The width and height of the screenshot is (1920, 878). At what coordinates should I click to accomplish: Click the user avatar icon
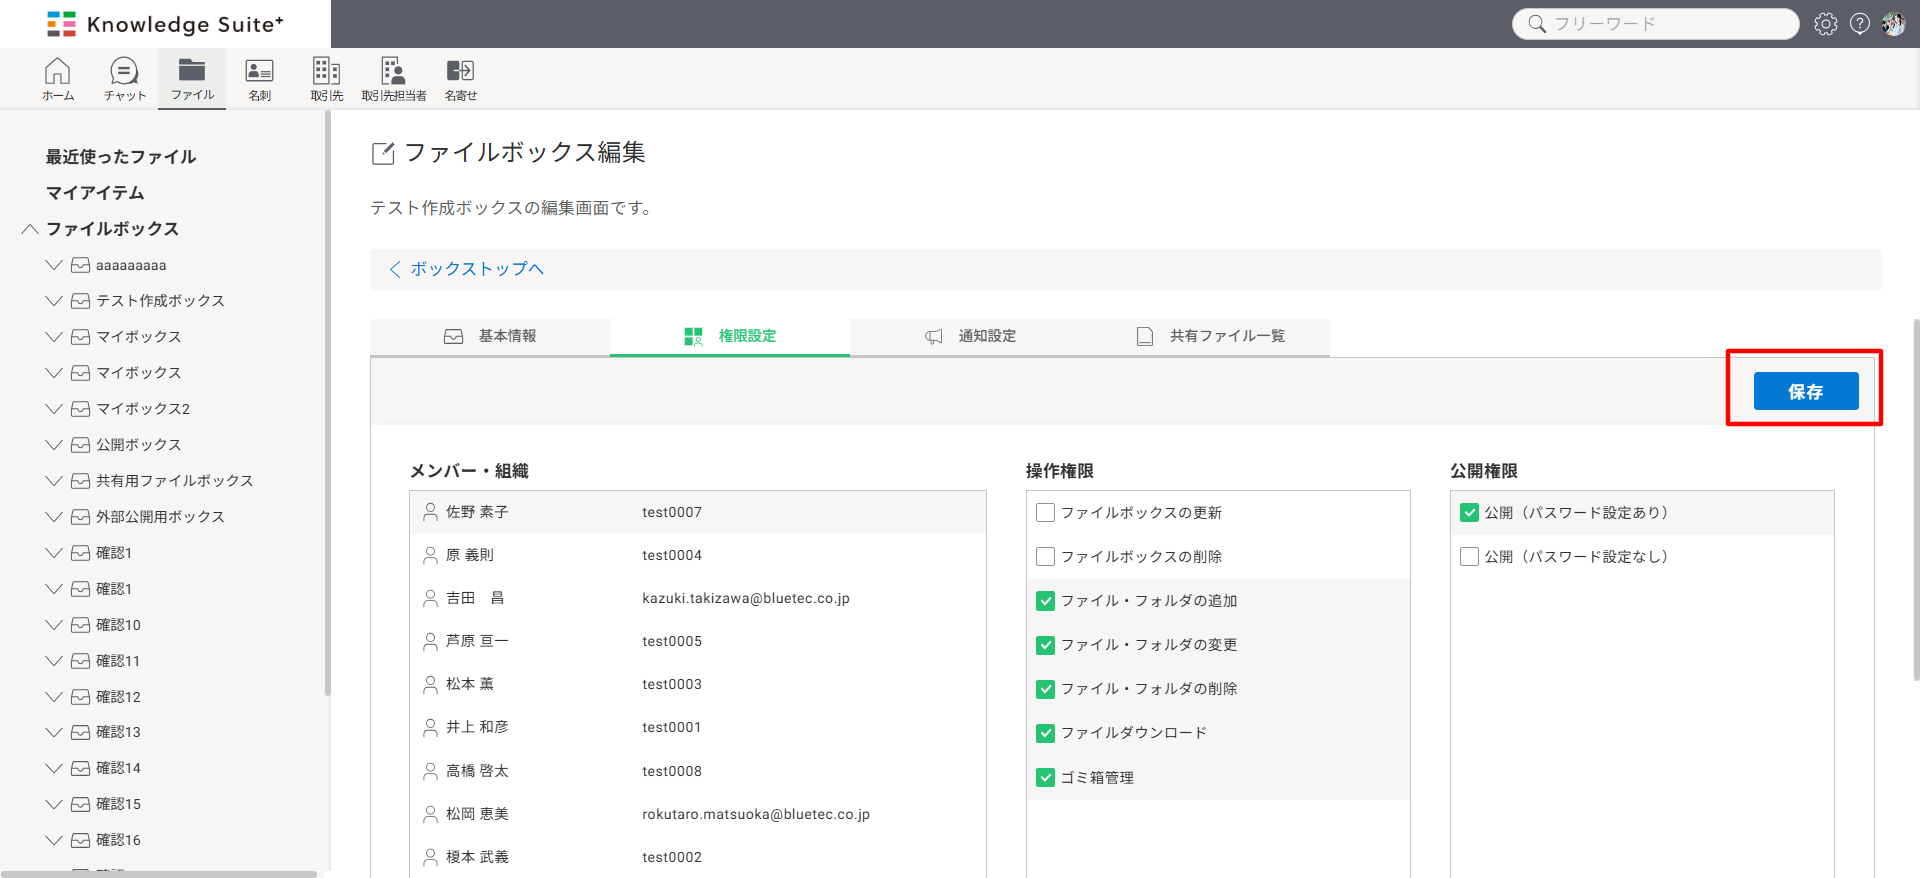1893,24
